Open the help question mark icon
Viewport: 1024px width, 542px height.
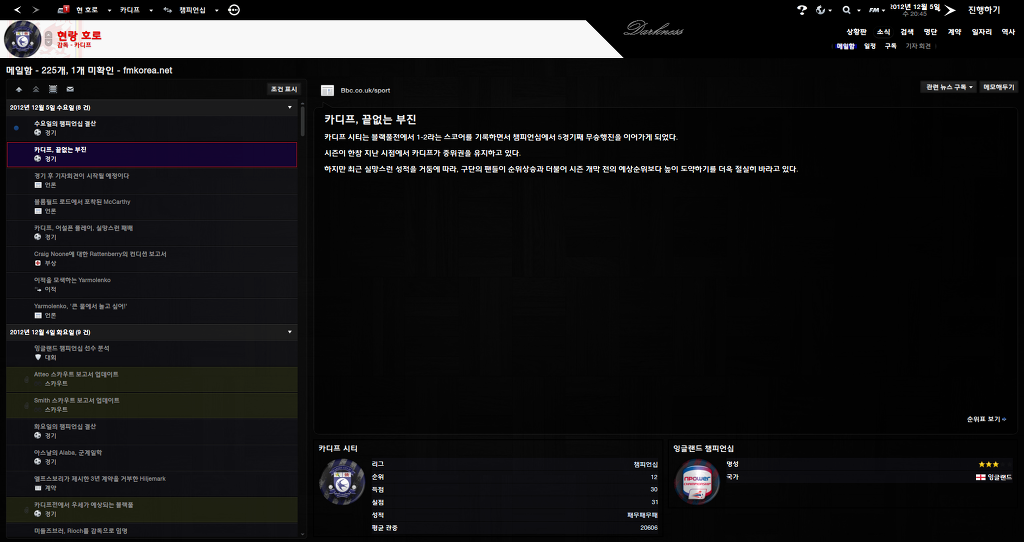[802, 10]
